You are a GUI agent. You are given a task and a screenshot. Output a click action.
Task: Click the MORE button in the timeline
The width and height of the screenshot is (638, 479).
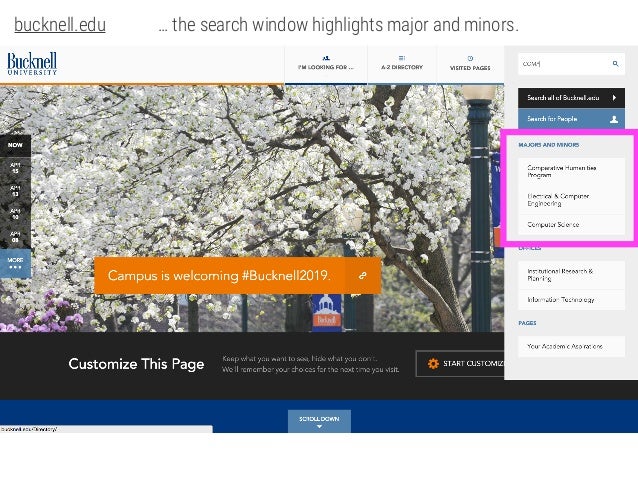15,263
